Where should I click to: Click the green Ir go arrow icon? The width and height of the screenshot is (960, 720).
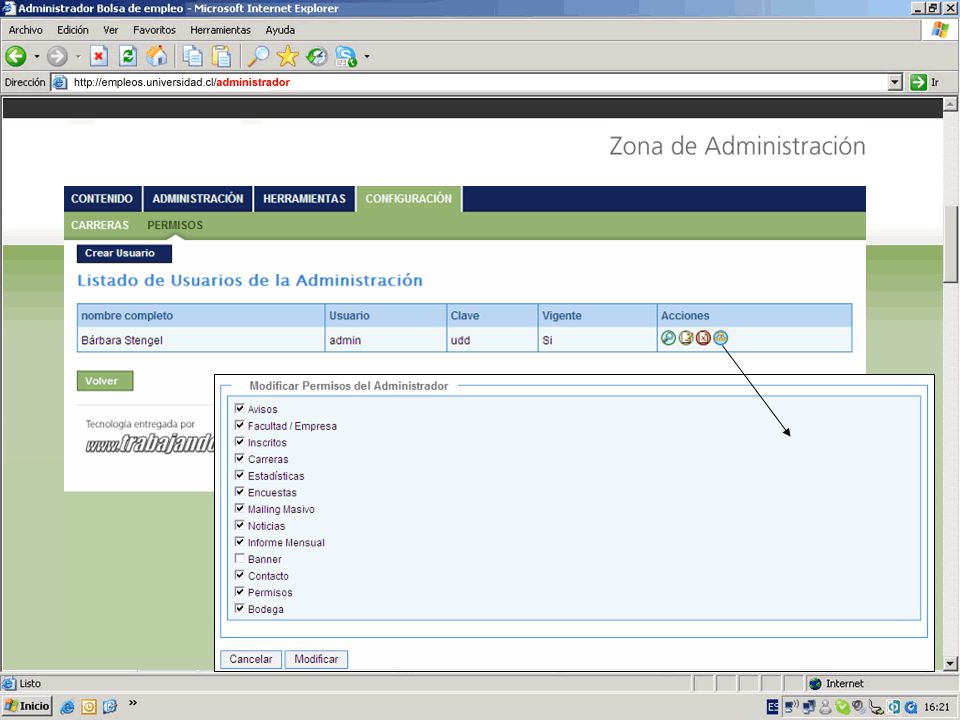pyautogui.click(x=918, y=82)
